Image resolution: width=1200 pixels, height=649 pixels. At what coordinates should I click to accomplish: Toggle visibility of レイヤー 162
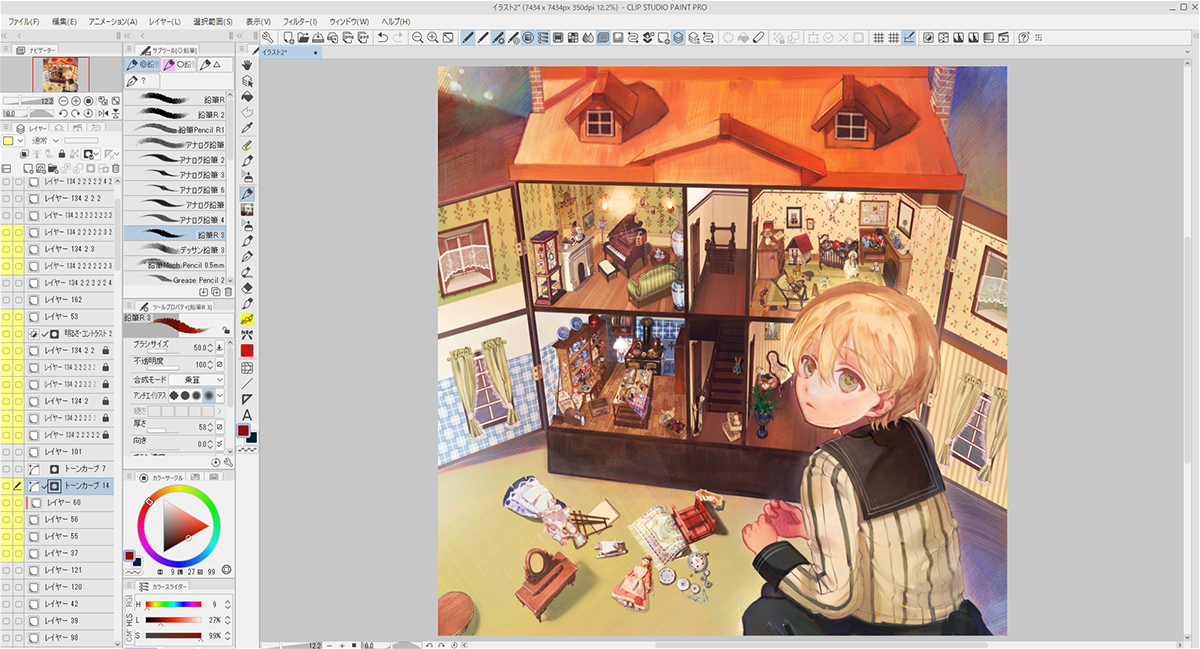7,299
